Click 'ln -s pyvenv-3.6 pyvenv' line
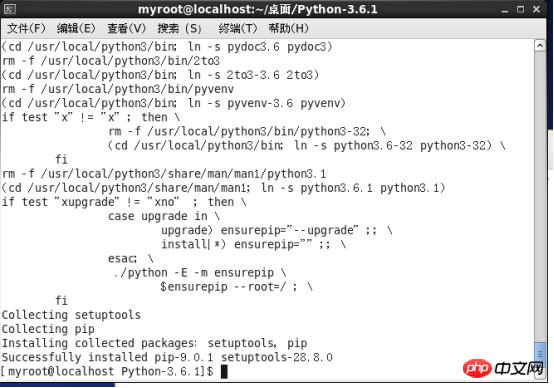The width and height of the screenshot is (554, 388). coord(173,103)
